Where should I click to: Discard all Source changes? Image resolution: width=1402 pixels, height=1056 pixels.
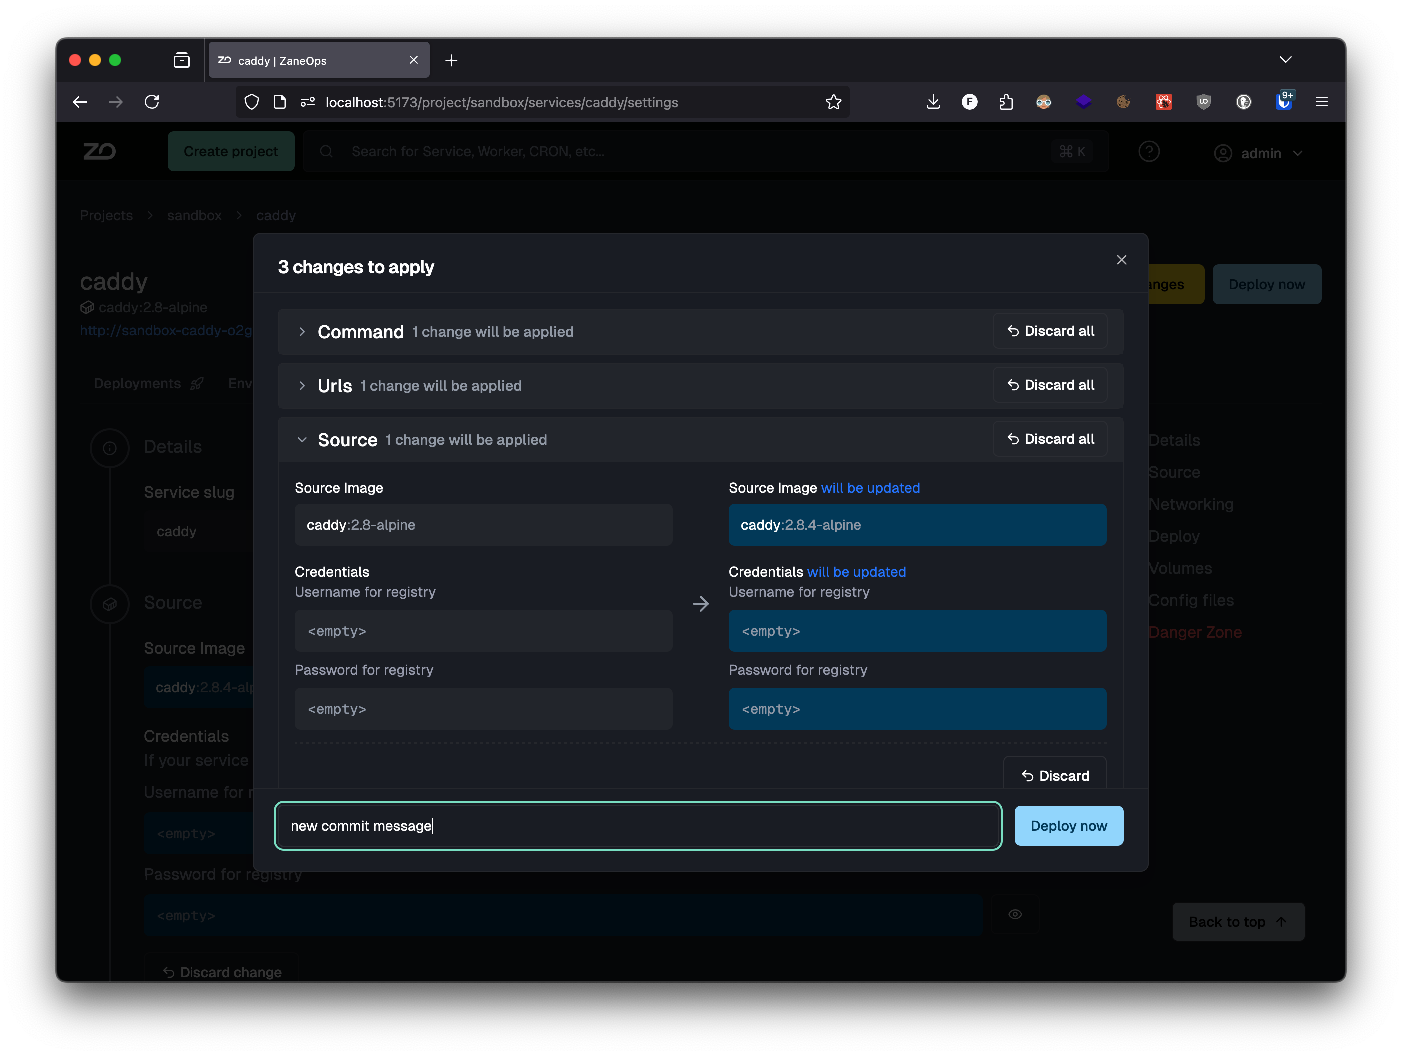(1050, 439)
